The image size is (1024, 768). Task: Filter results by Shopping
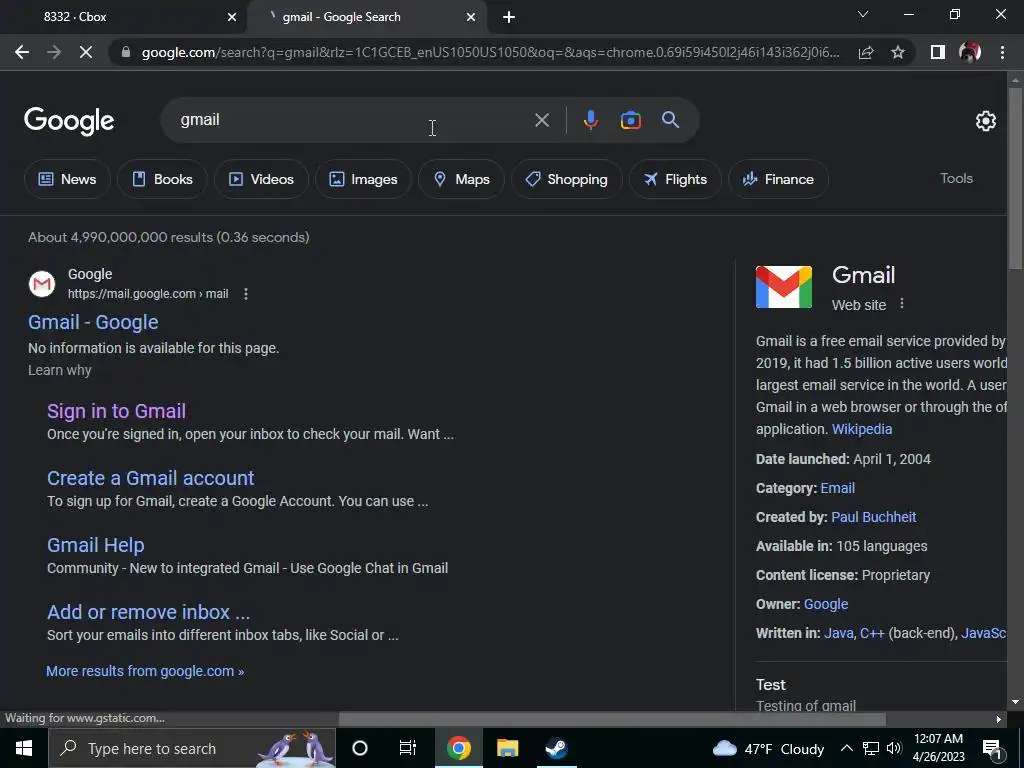click(x=567, y=179)
